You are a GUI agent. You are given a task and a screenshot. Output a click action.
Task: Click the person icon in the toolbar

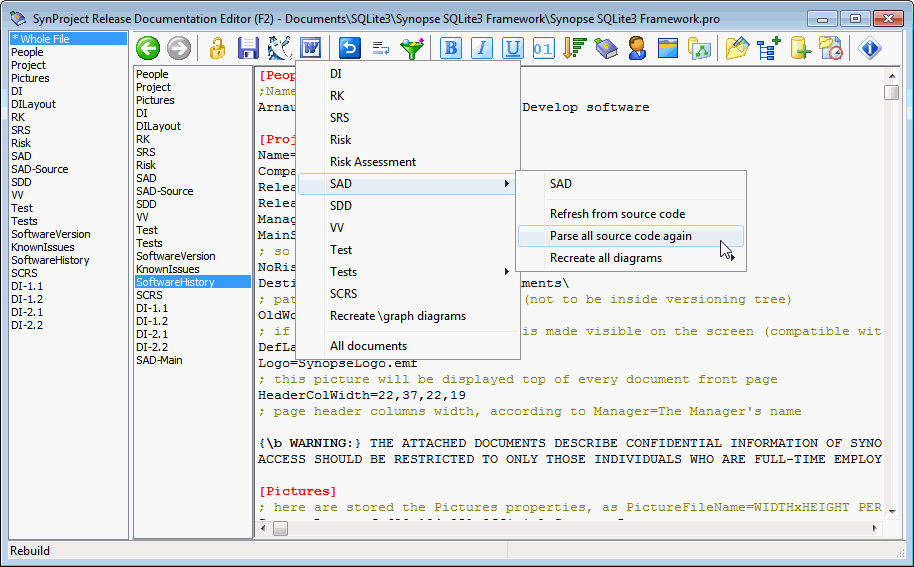tap(637, 48)
